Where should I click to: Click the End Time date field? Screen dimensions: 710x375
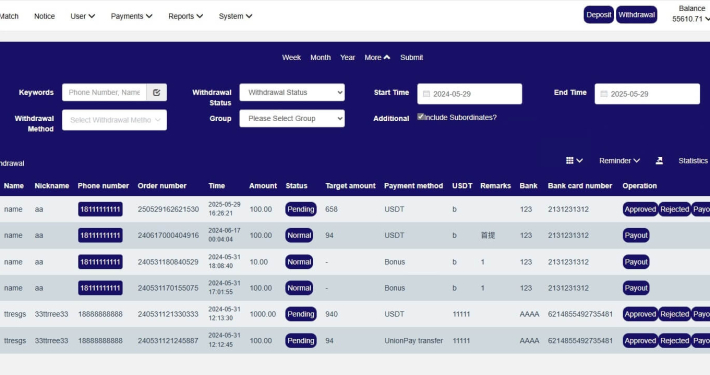647,94
